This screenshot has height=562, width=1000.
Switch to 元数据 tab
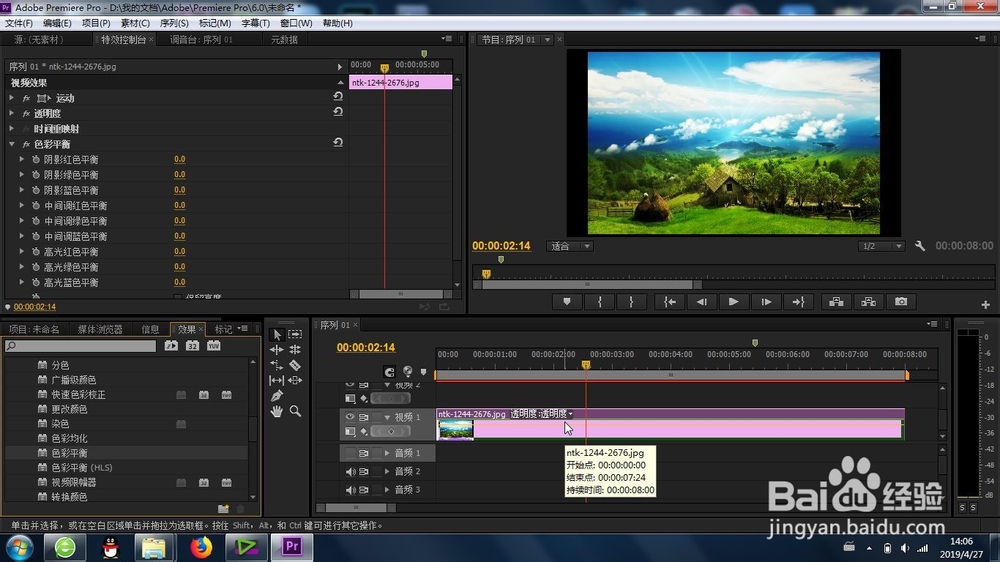pyautogui.click(x=284, y=40)
